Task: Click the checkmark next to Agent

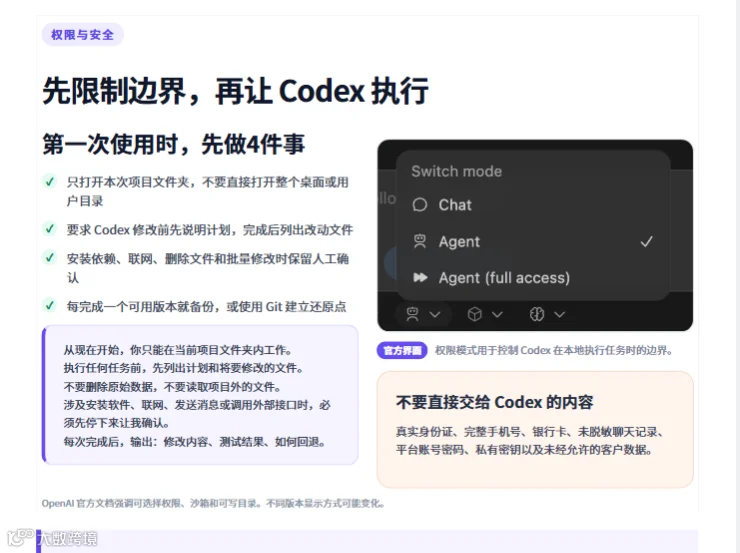Action: click(x=647, y=242)
